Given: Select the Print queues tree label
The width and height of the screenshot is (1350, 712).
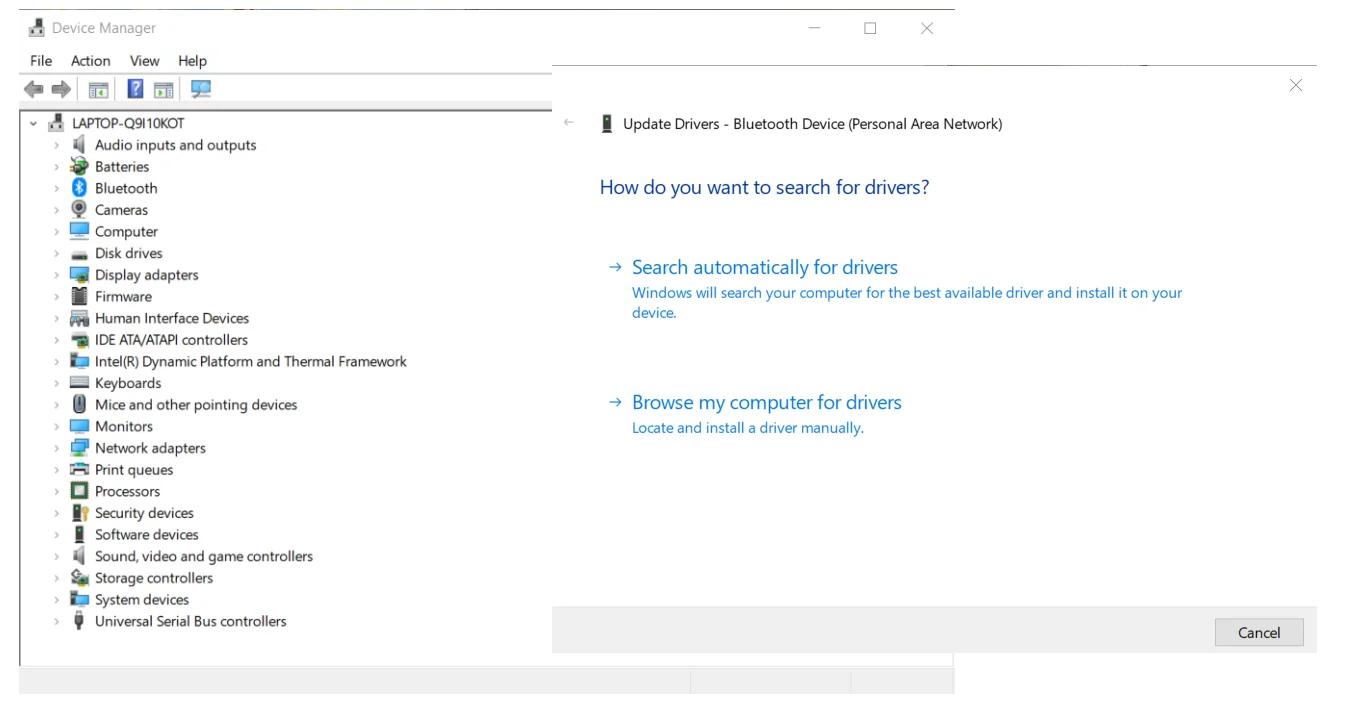Looking at the screenshot, I should [134, 470].
